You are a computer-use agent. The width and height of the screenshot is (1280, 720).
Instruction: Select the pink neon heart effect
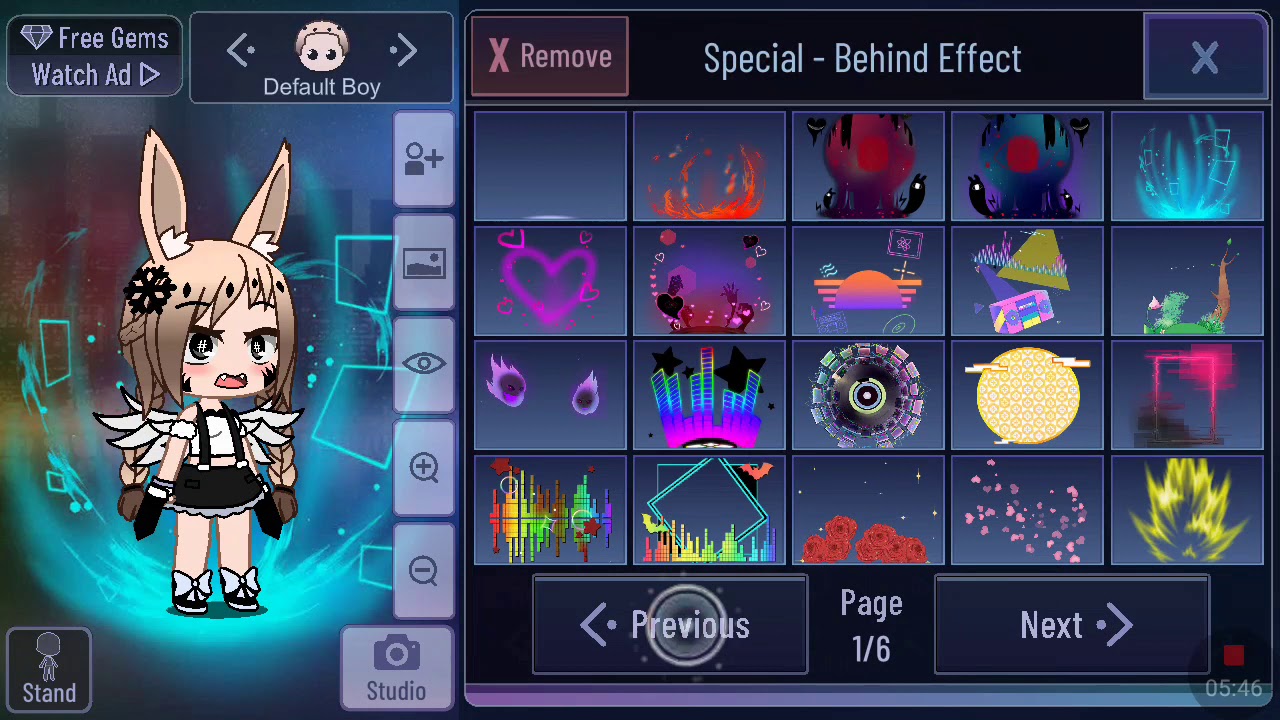coord(550,281)
